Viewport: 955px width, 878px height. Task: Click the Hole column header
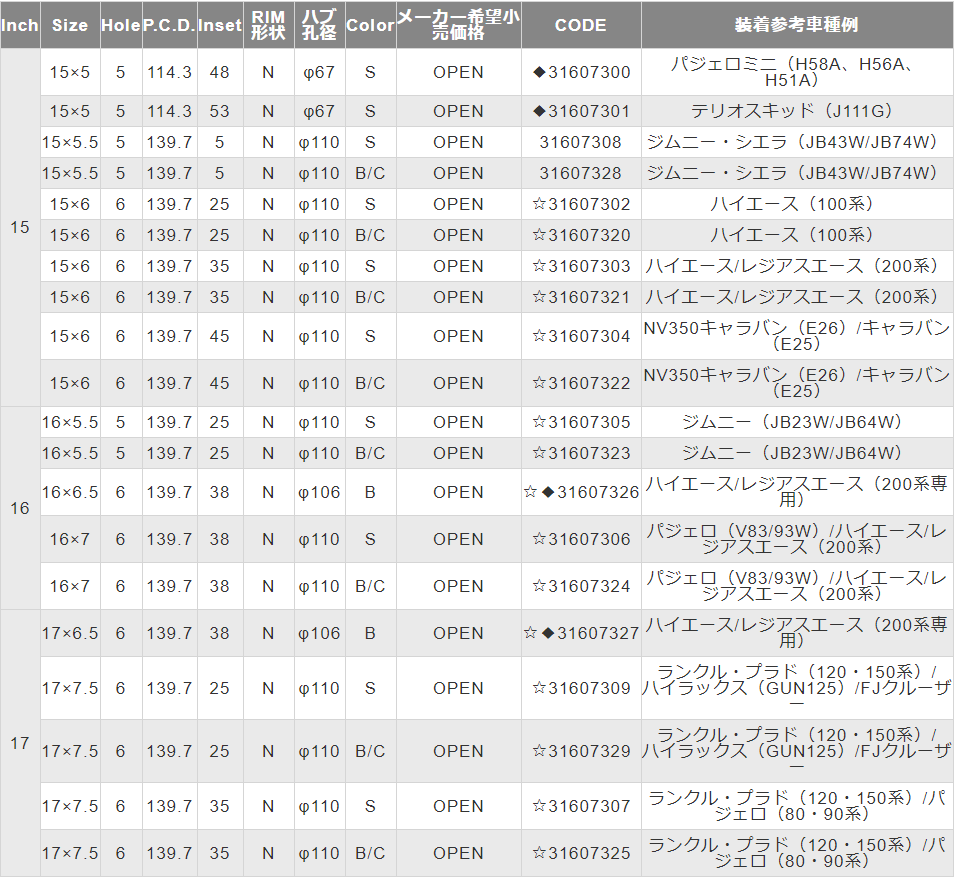tap(121, 25)
